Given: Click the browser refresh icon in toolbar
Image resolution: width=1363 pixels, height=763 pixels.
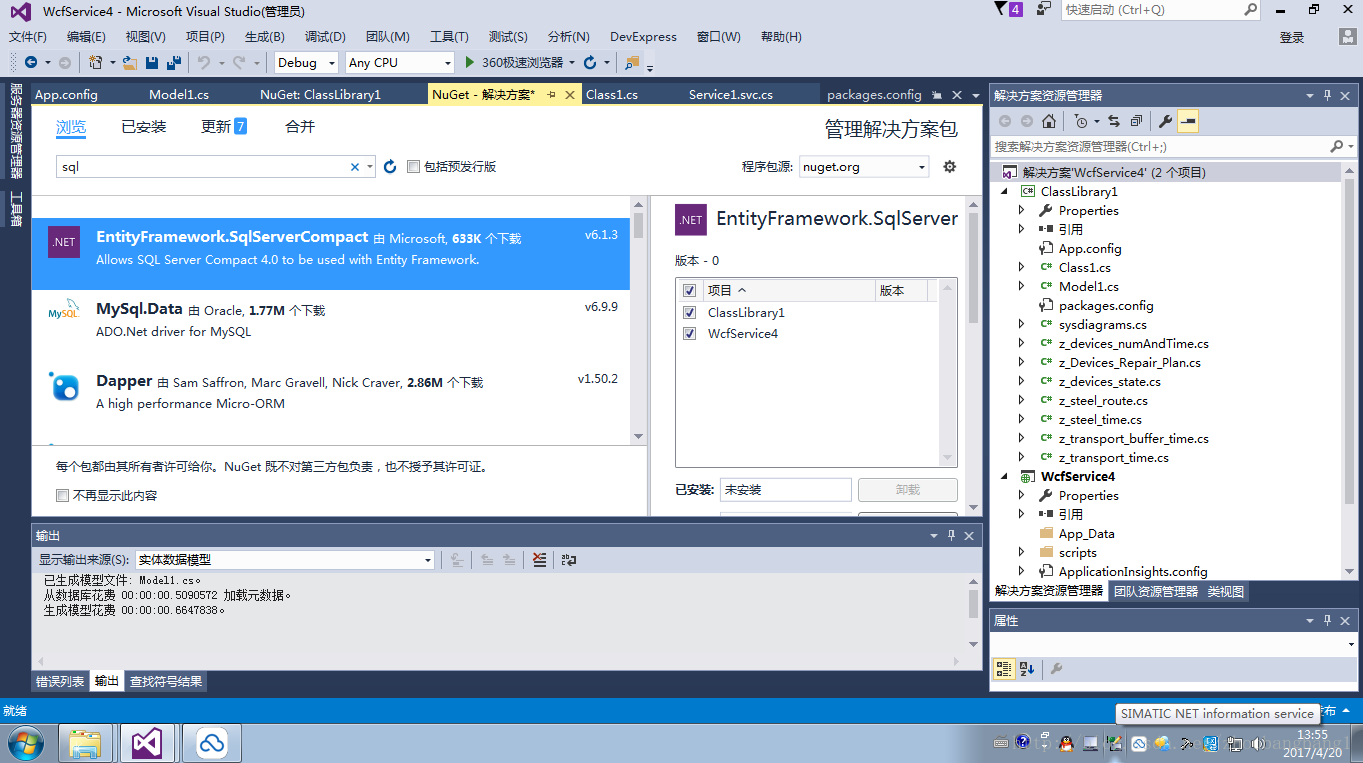Looking at the screenshot, I should tap(590, 62).
